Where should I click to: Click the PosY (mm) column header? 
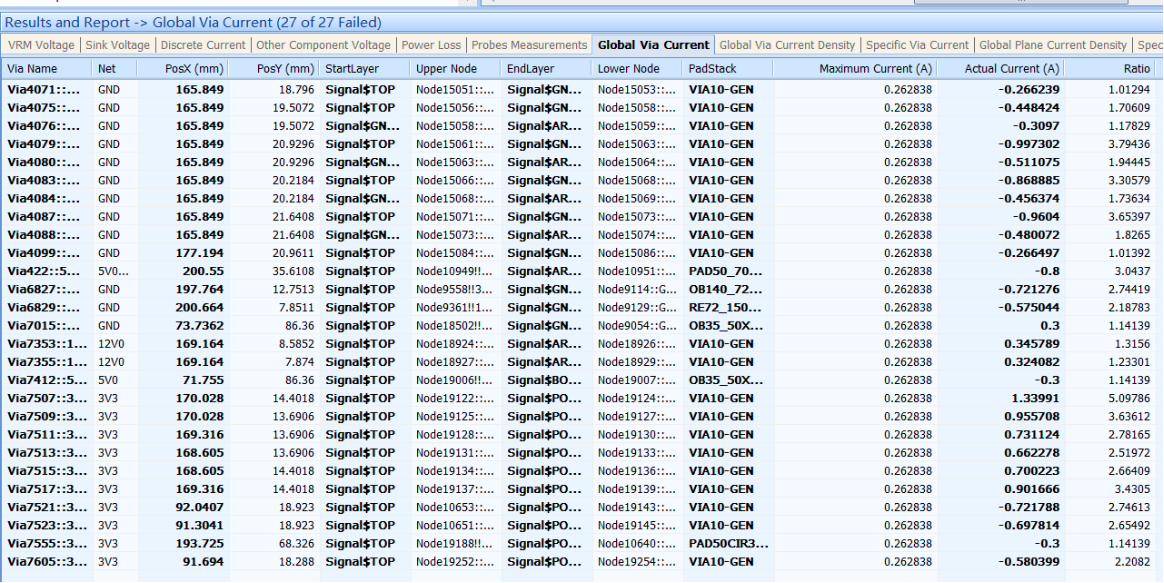274,68
